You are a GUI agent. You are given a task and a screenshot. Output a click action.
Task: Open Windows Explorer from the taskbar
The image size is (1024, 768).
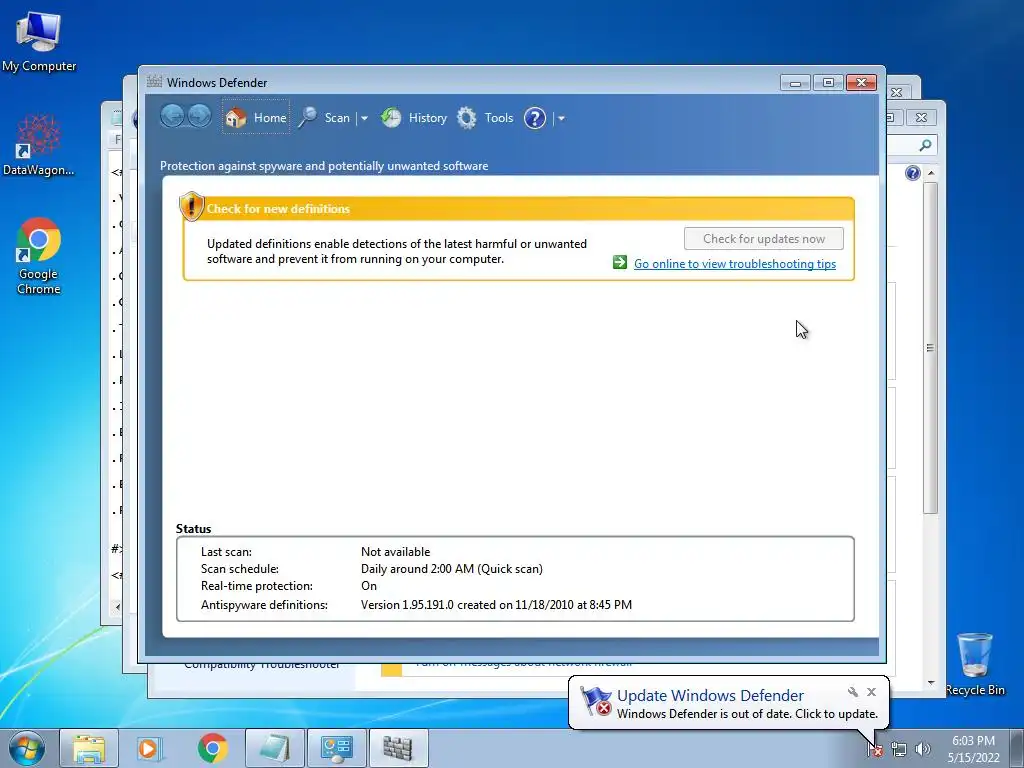pos(89,748)
